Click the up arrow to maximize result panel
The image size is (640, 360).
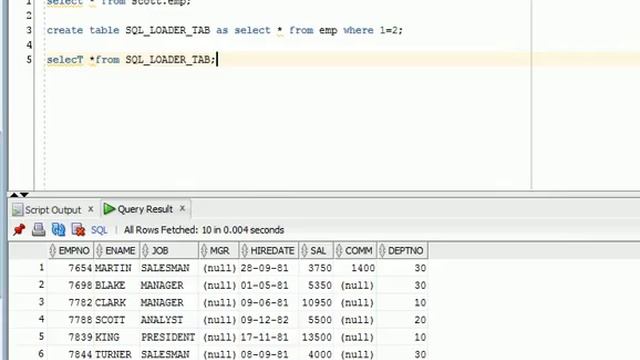pos(14,195)
